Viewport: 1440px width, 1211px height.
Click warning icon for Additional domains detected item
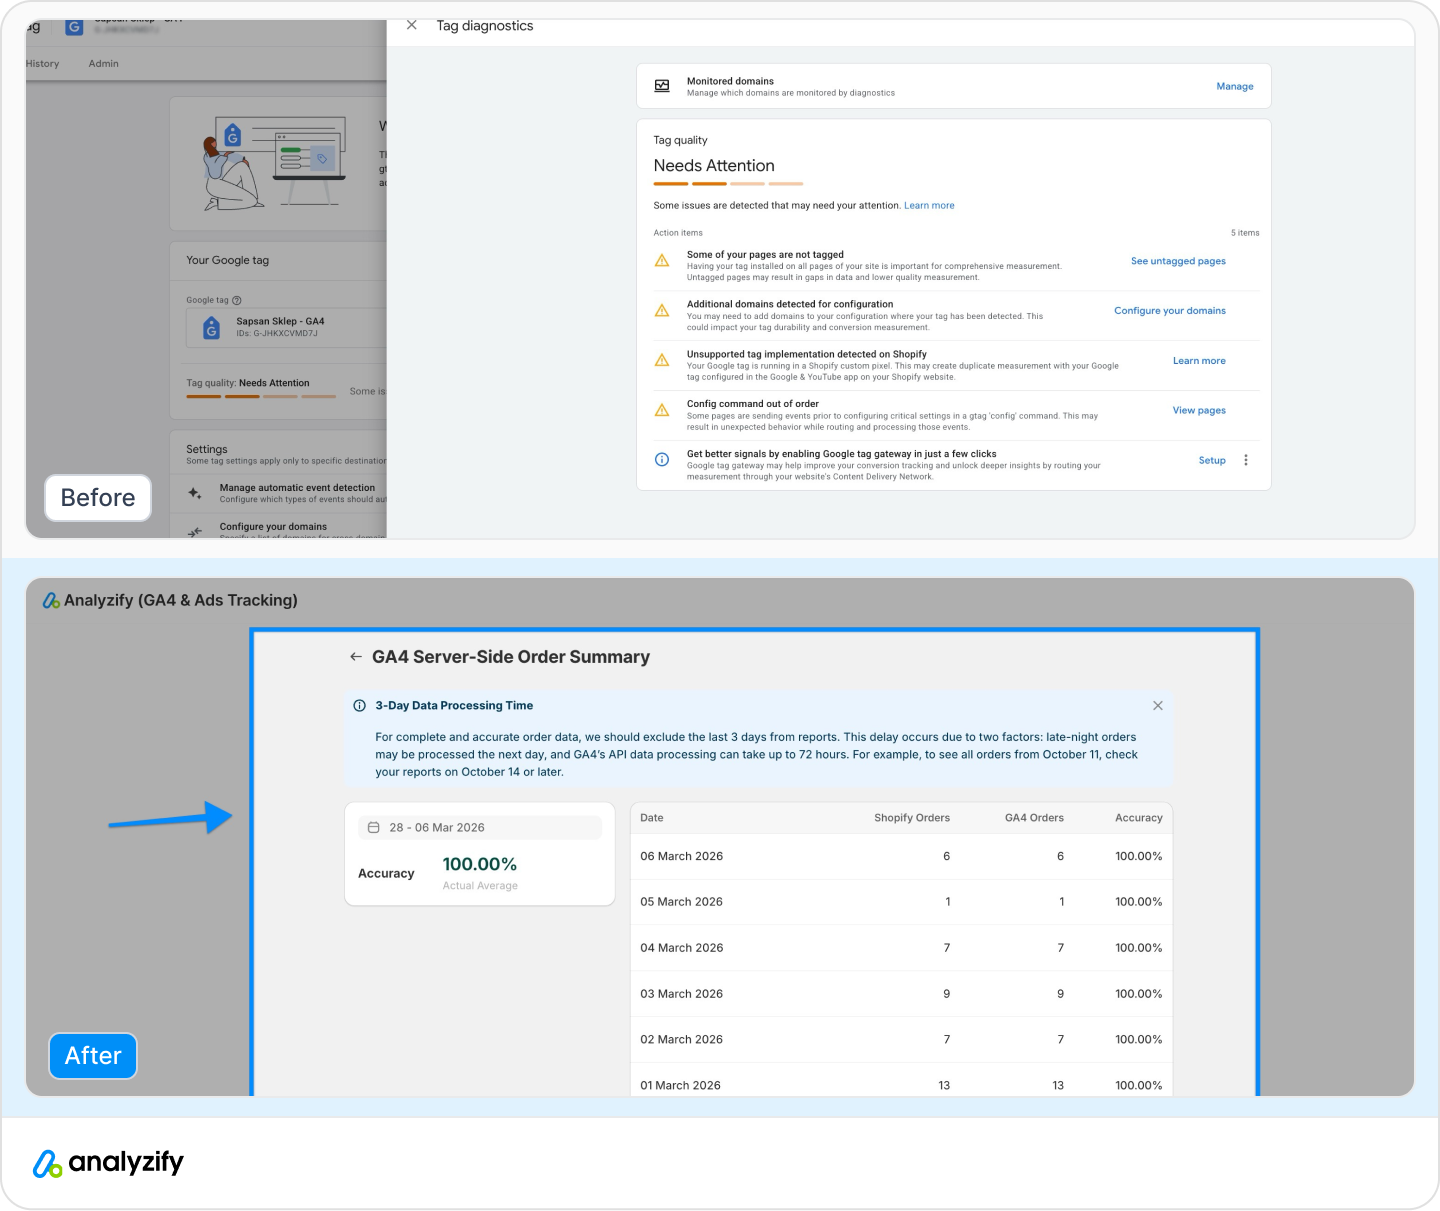[x=662, y=311]
